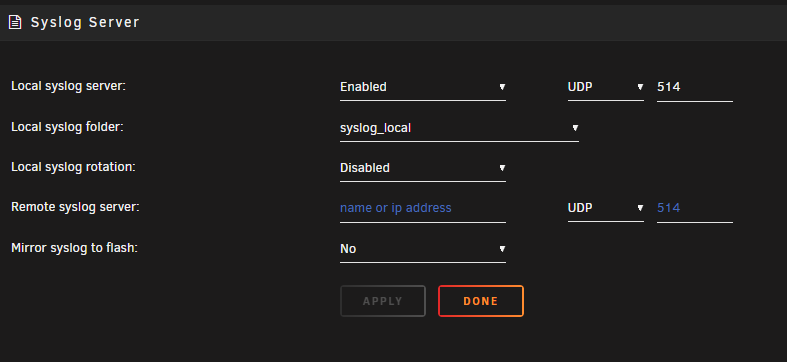The width and height of the screenshot is (787, 362).
Task: Click the arrow beside syslog_local
Action: pos(575,128)
